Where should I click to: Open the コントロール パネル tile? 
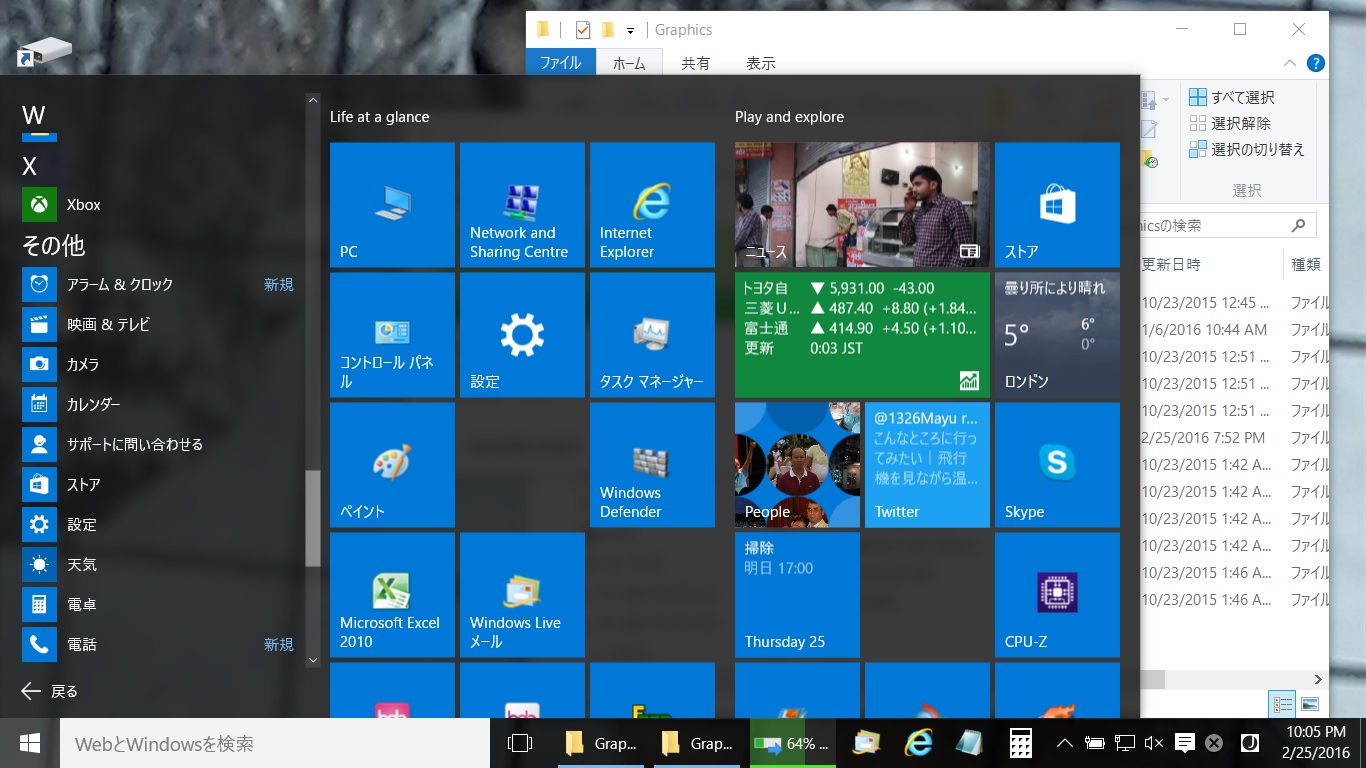(x=392, y=335)
